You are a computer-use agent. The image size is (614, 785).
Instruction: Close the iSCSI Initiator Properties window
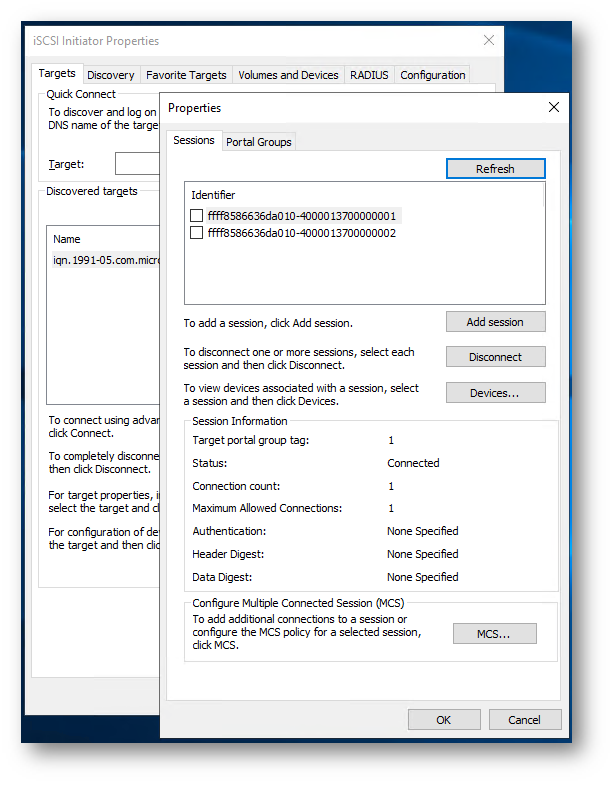[489, 40]
